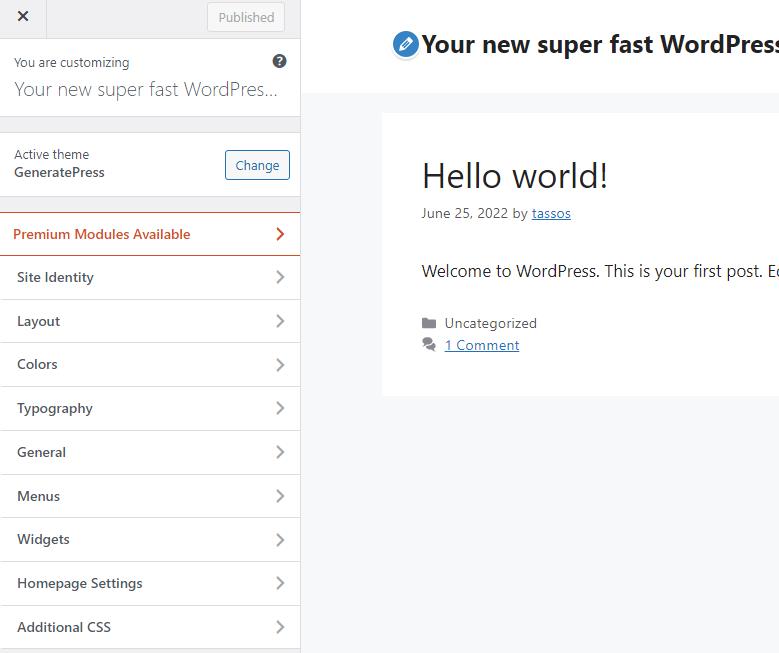This screenshot has height=653, width=779.
Task: Open the 1 Comment link
Action: [482, 345]
